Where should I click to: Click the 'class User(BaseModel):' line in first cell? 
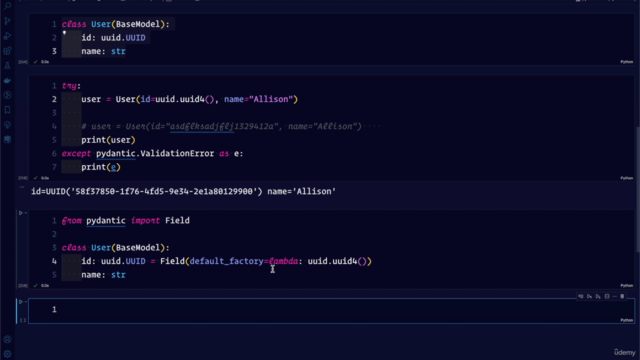click(116, 24)
